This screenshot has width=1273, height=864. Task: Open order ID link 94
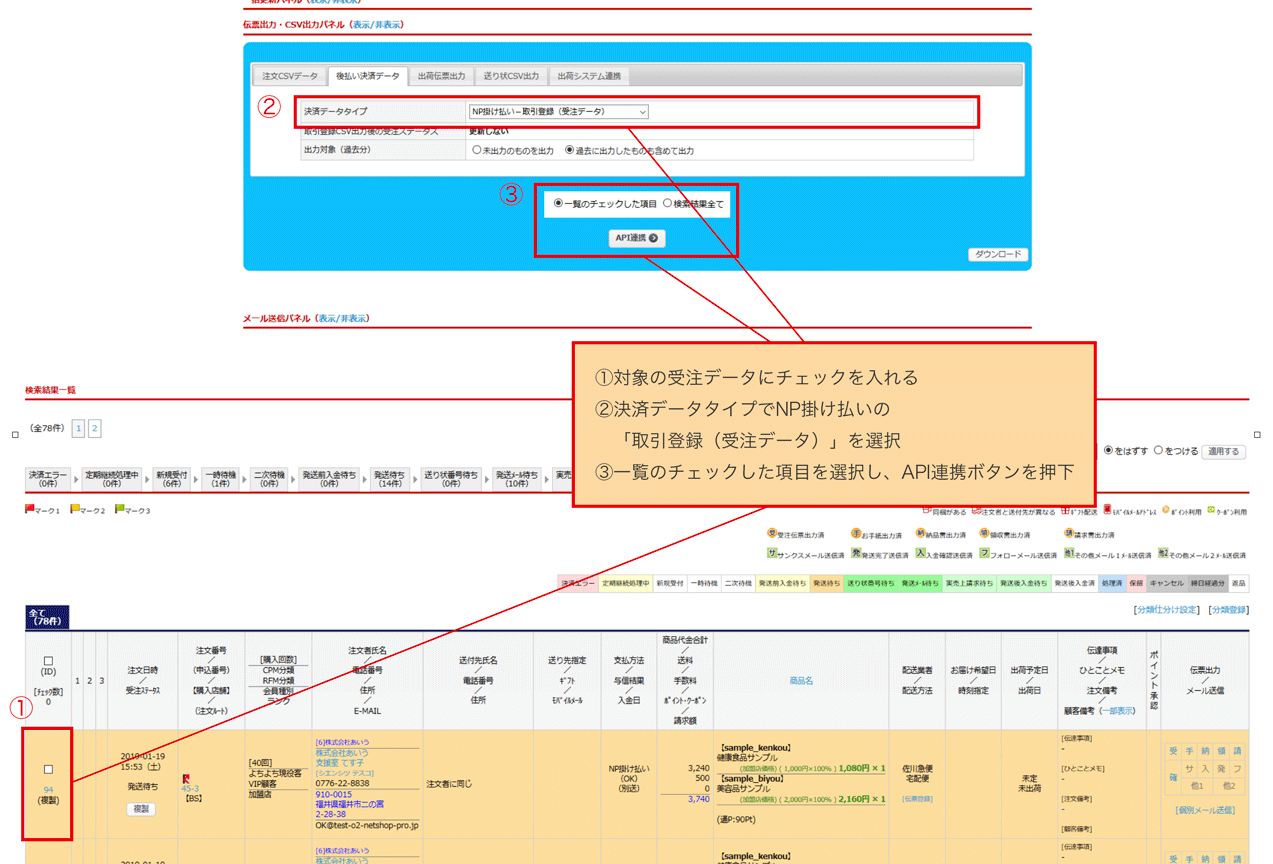(x=48, y=789)
